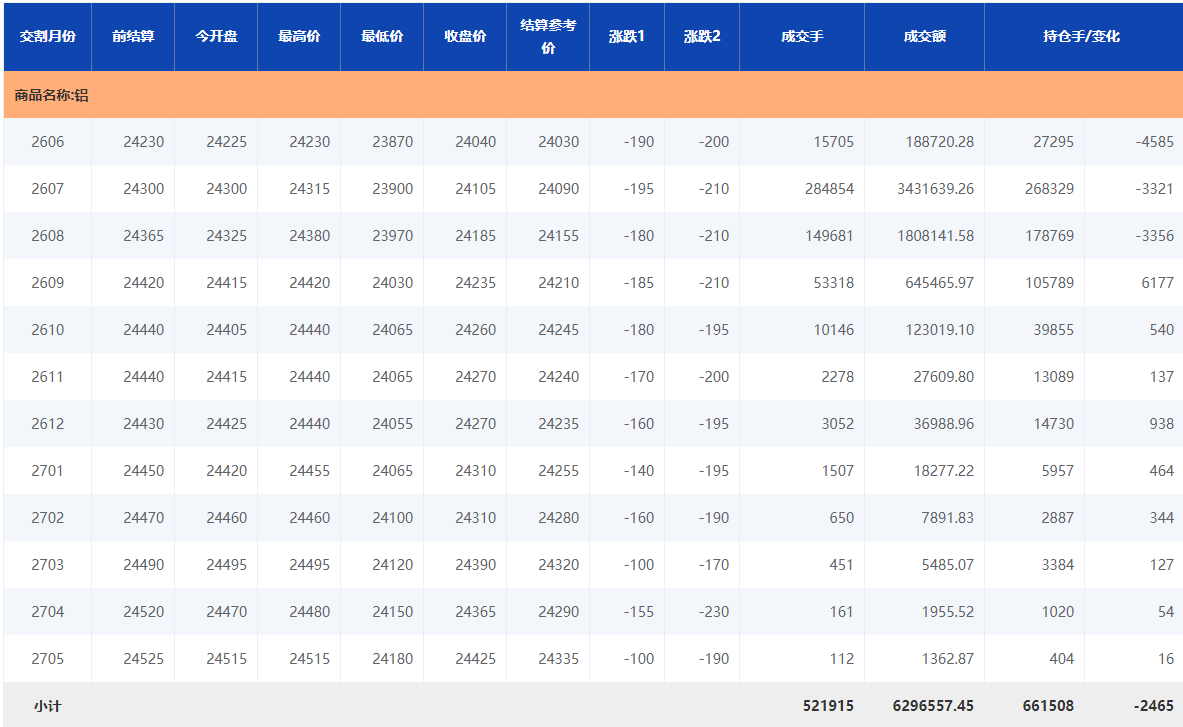Select delivery month 2703 cell

48,565
